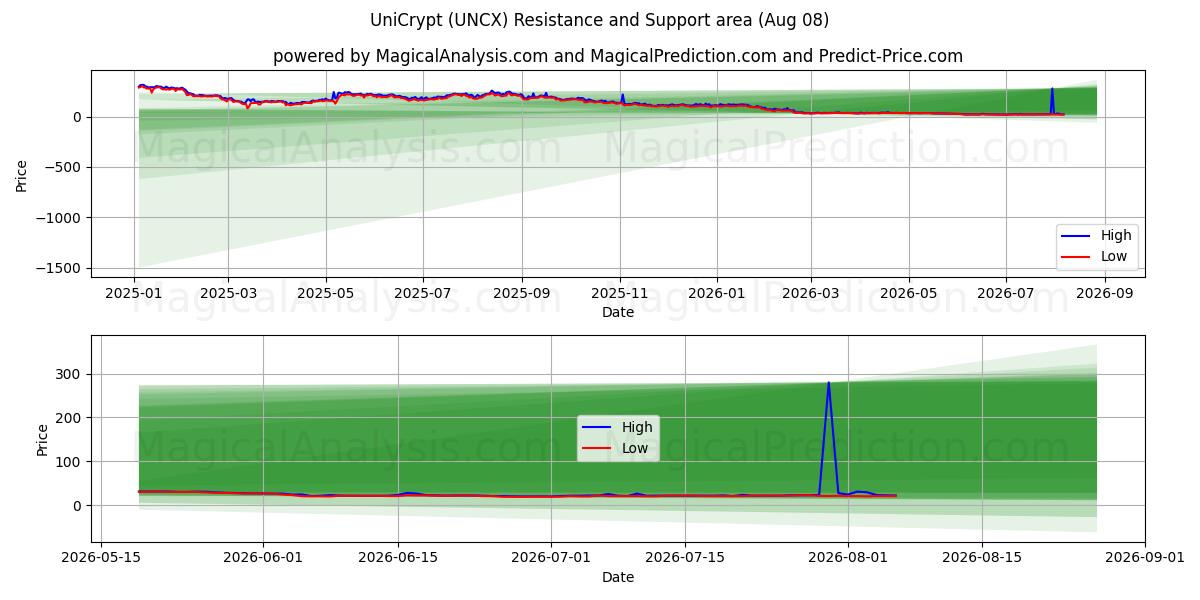Click the '2026-09-01' bottom axis label
Screen dimensions: 1200x600
point(1145,558)
